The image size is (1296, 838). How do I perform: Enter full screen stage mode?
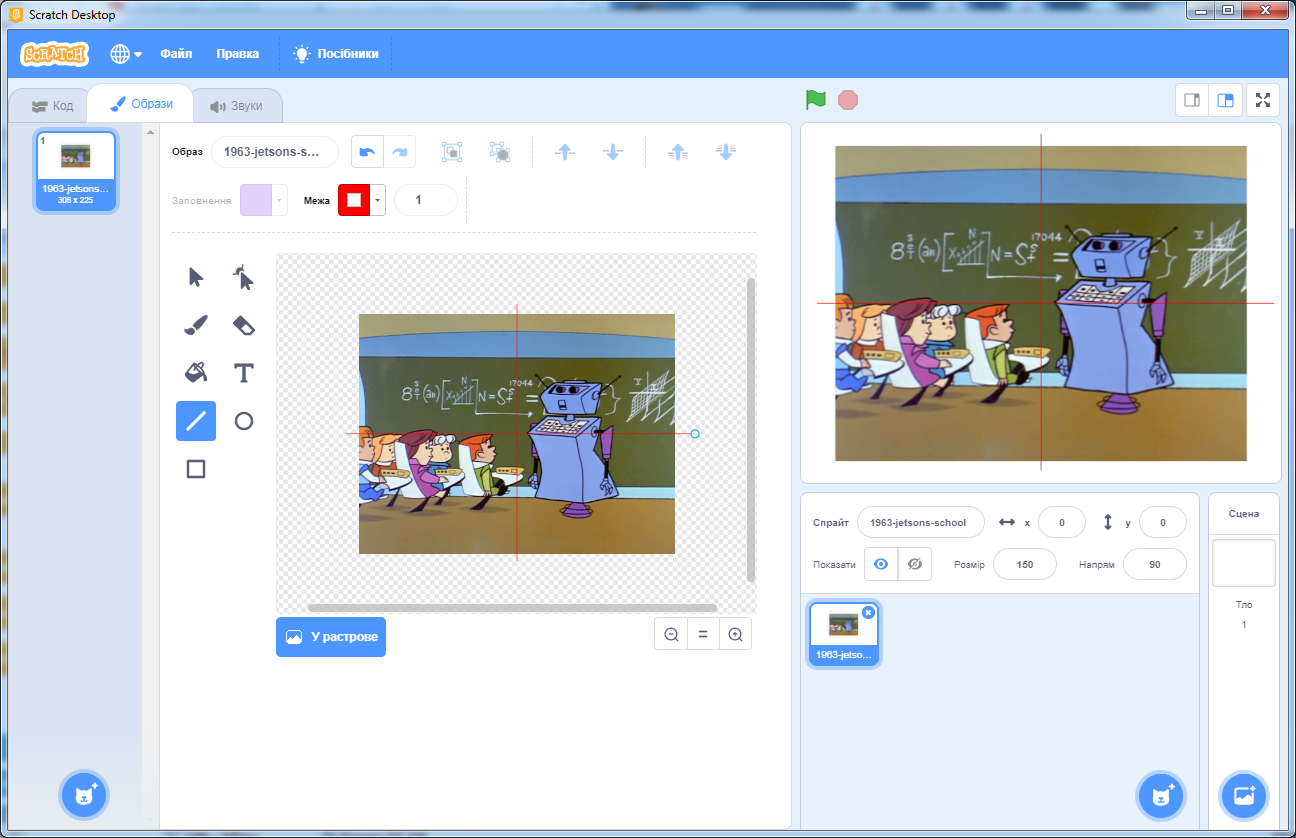click(x=1263, y=100)
